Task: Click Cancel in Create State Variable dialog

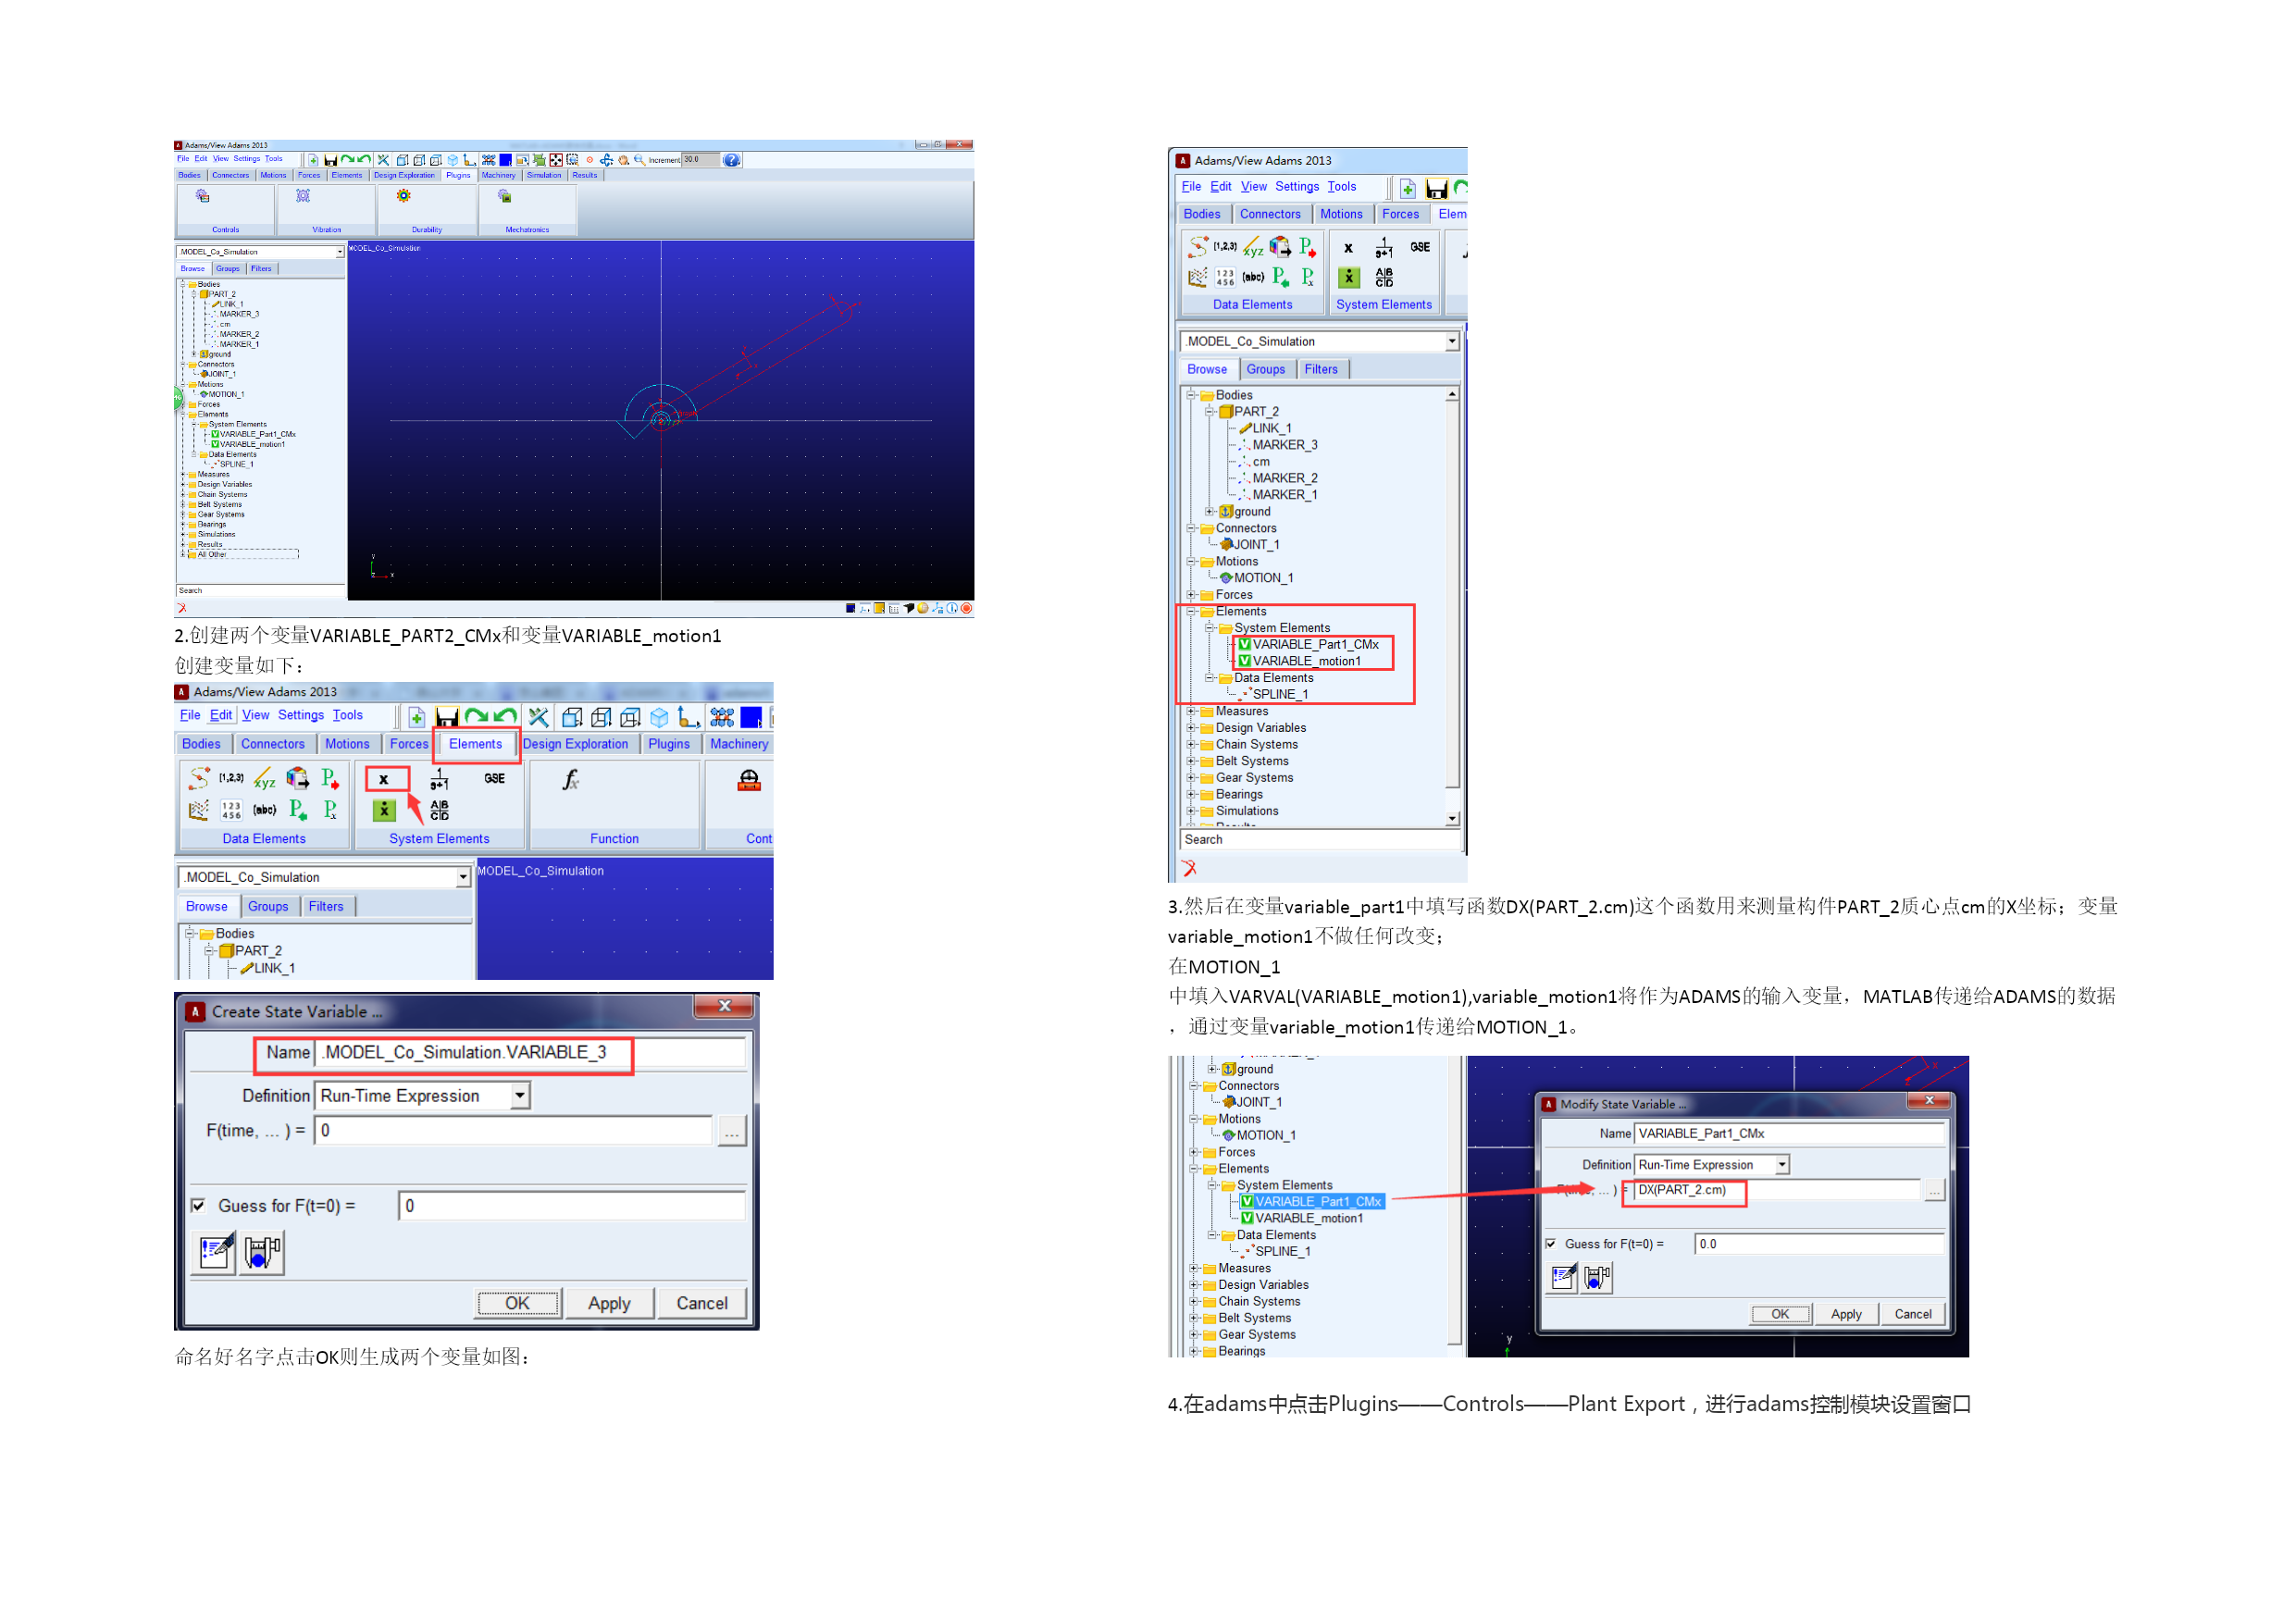Action: click(x=702, y=1303)
